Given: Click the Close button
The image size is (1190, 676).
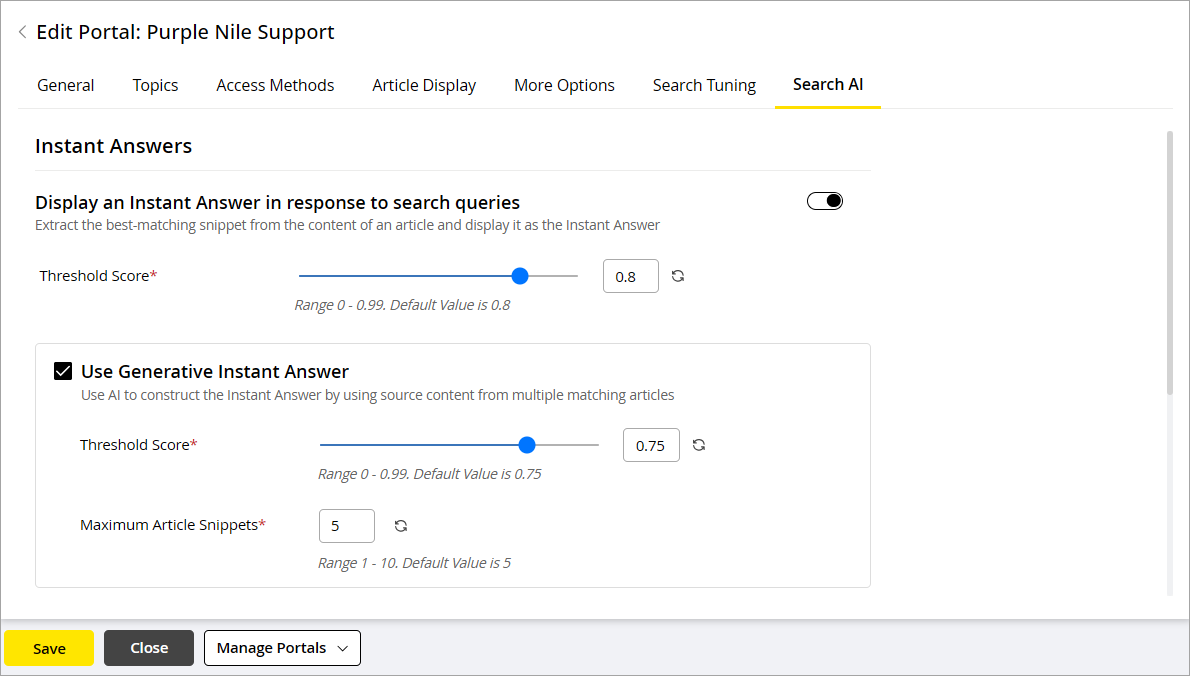Looking at the screenshot, I should click(x=148, y=648).
